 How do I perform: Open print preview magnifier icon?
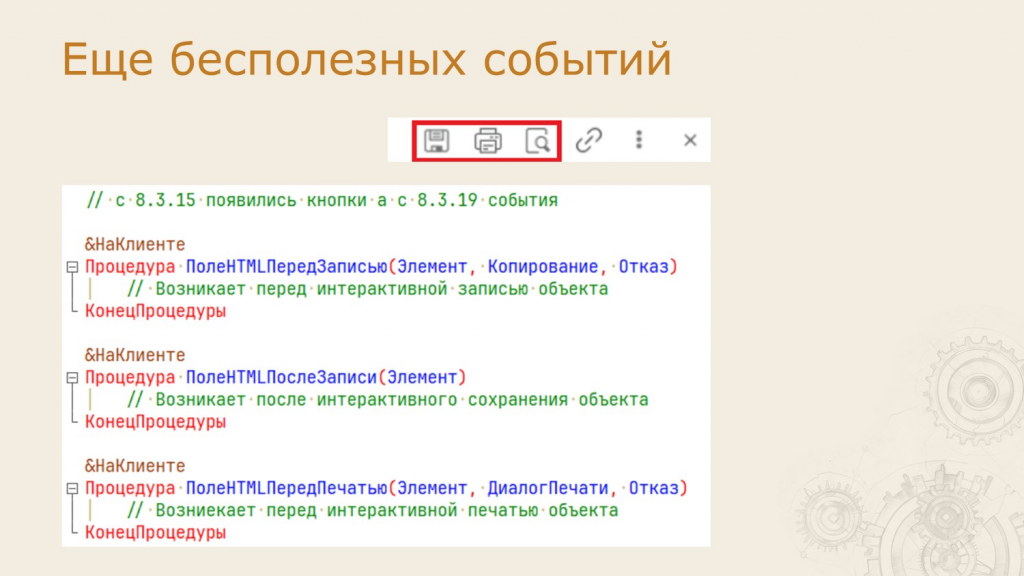[x=537, y=140]
